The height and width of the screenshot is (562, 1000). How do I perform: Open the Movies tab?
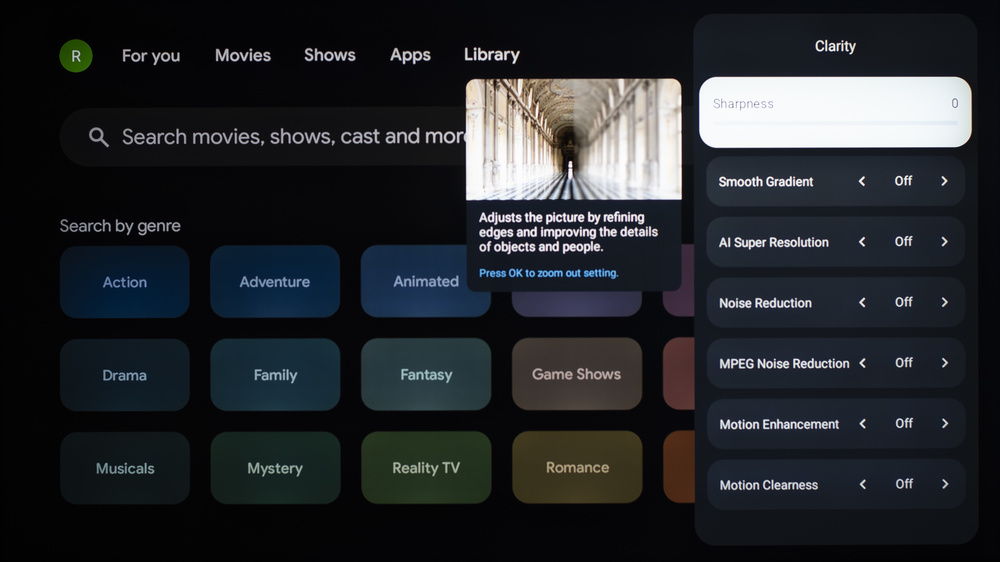(x=243, y=55)
